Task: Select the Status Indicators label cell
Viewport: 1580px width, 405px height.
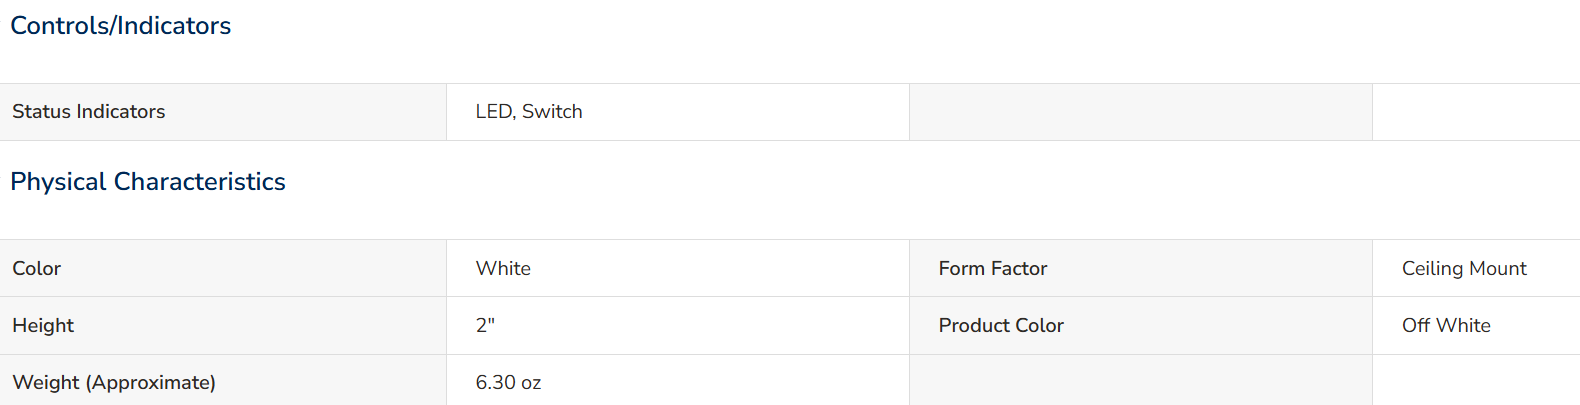Action: coord(223,112)
